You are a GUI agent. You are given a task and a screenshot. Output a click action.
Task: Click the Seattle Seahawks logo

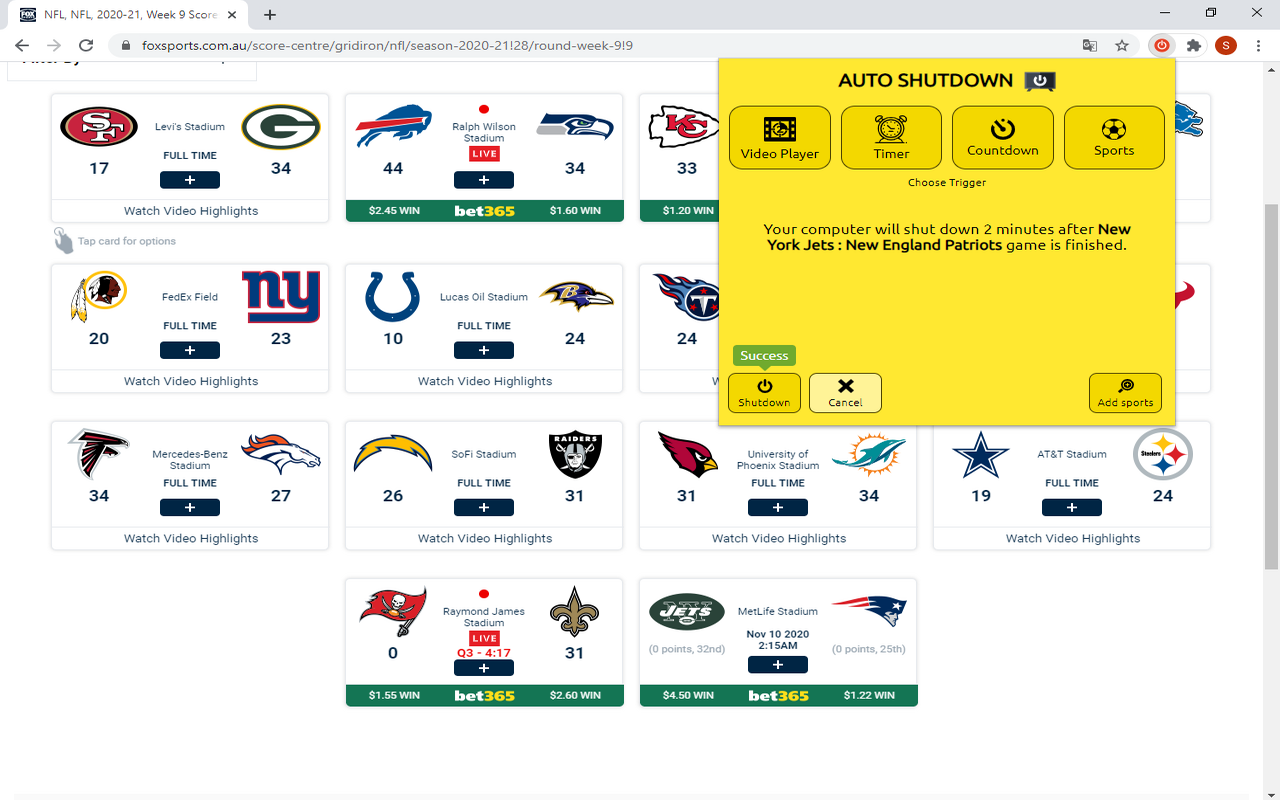pos(575,126)
